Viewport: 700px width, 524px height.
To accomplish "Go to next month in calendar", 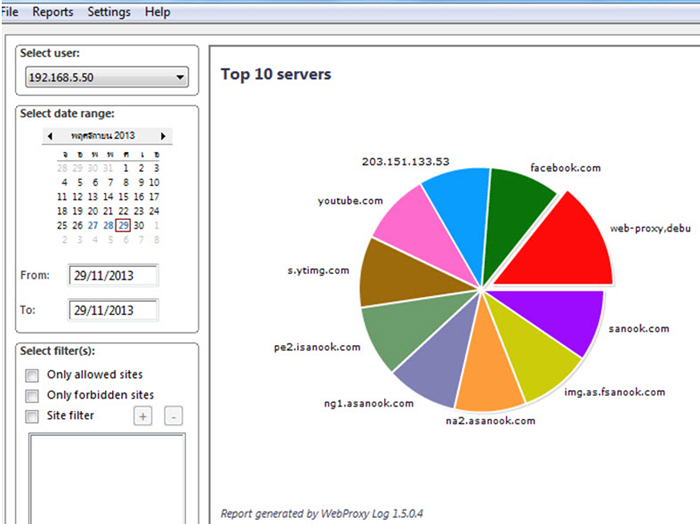I will pyautogui.click(x=164, y=135).
